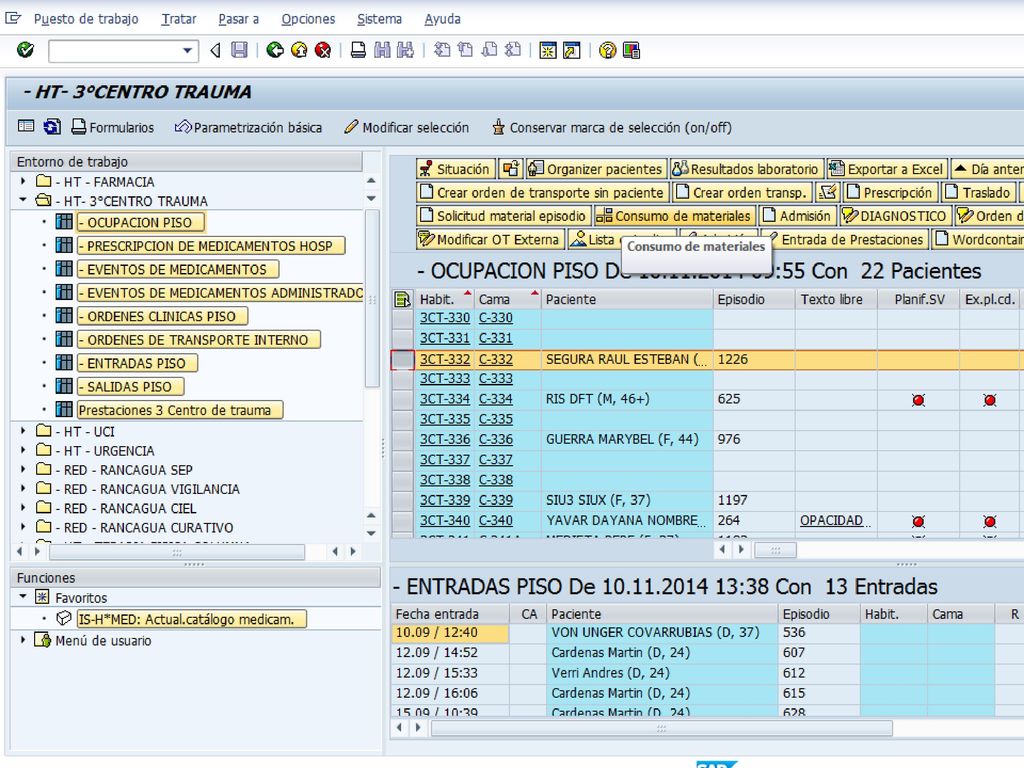
Task: Toggle Conservar marca de selección (on/off)
Action: (x=611, y=127)
